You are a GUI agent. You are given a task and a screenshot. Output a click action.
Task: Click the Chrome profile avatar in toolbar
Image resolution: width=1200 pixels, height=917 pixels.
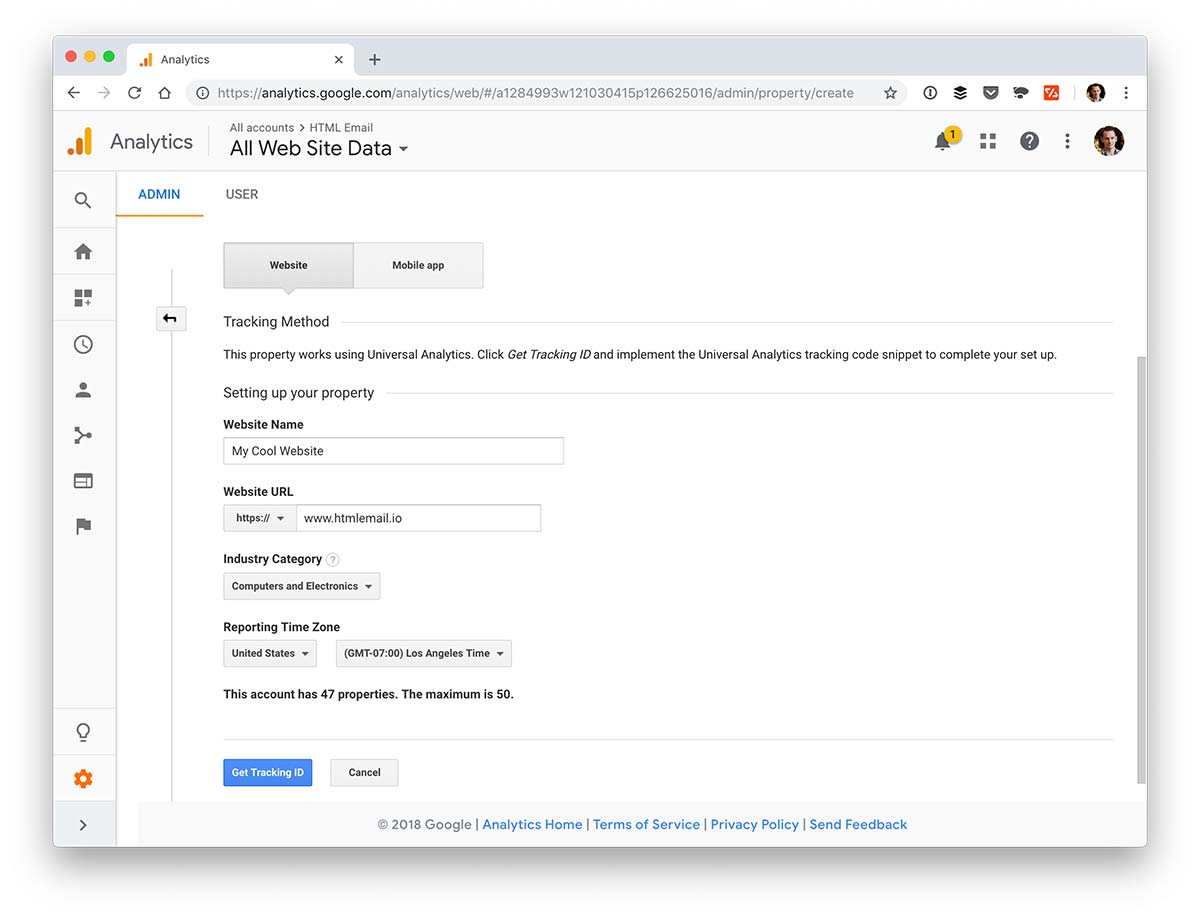[1096, 93]
